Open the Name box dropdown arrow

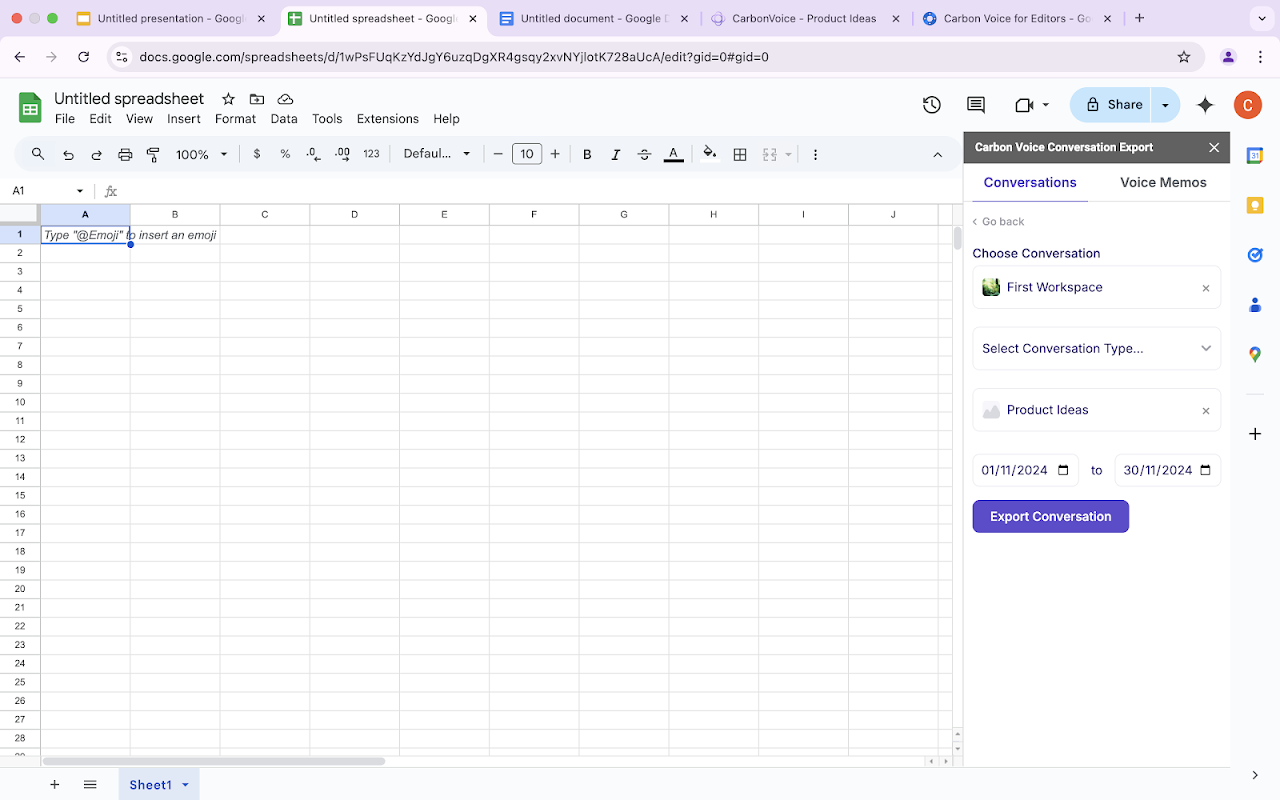[x=80, y=191]
